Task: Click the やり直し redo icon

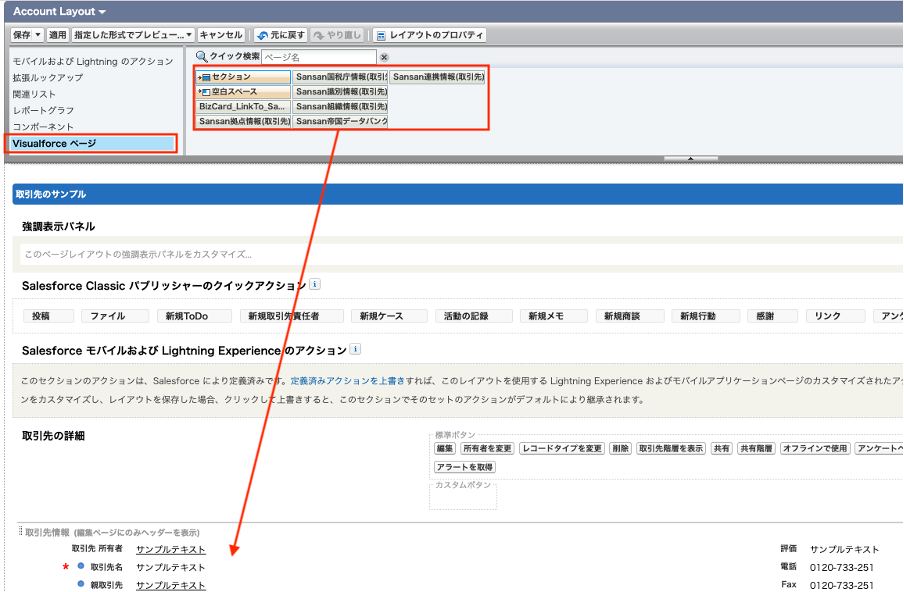Action: [x=319, y=36]
